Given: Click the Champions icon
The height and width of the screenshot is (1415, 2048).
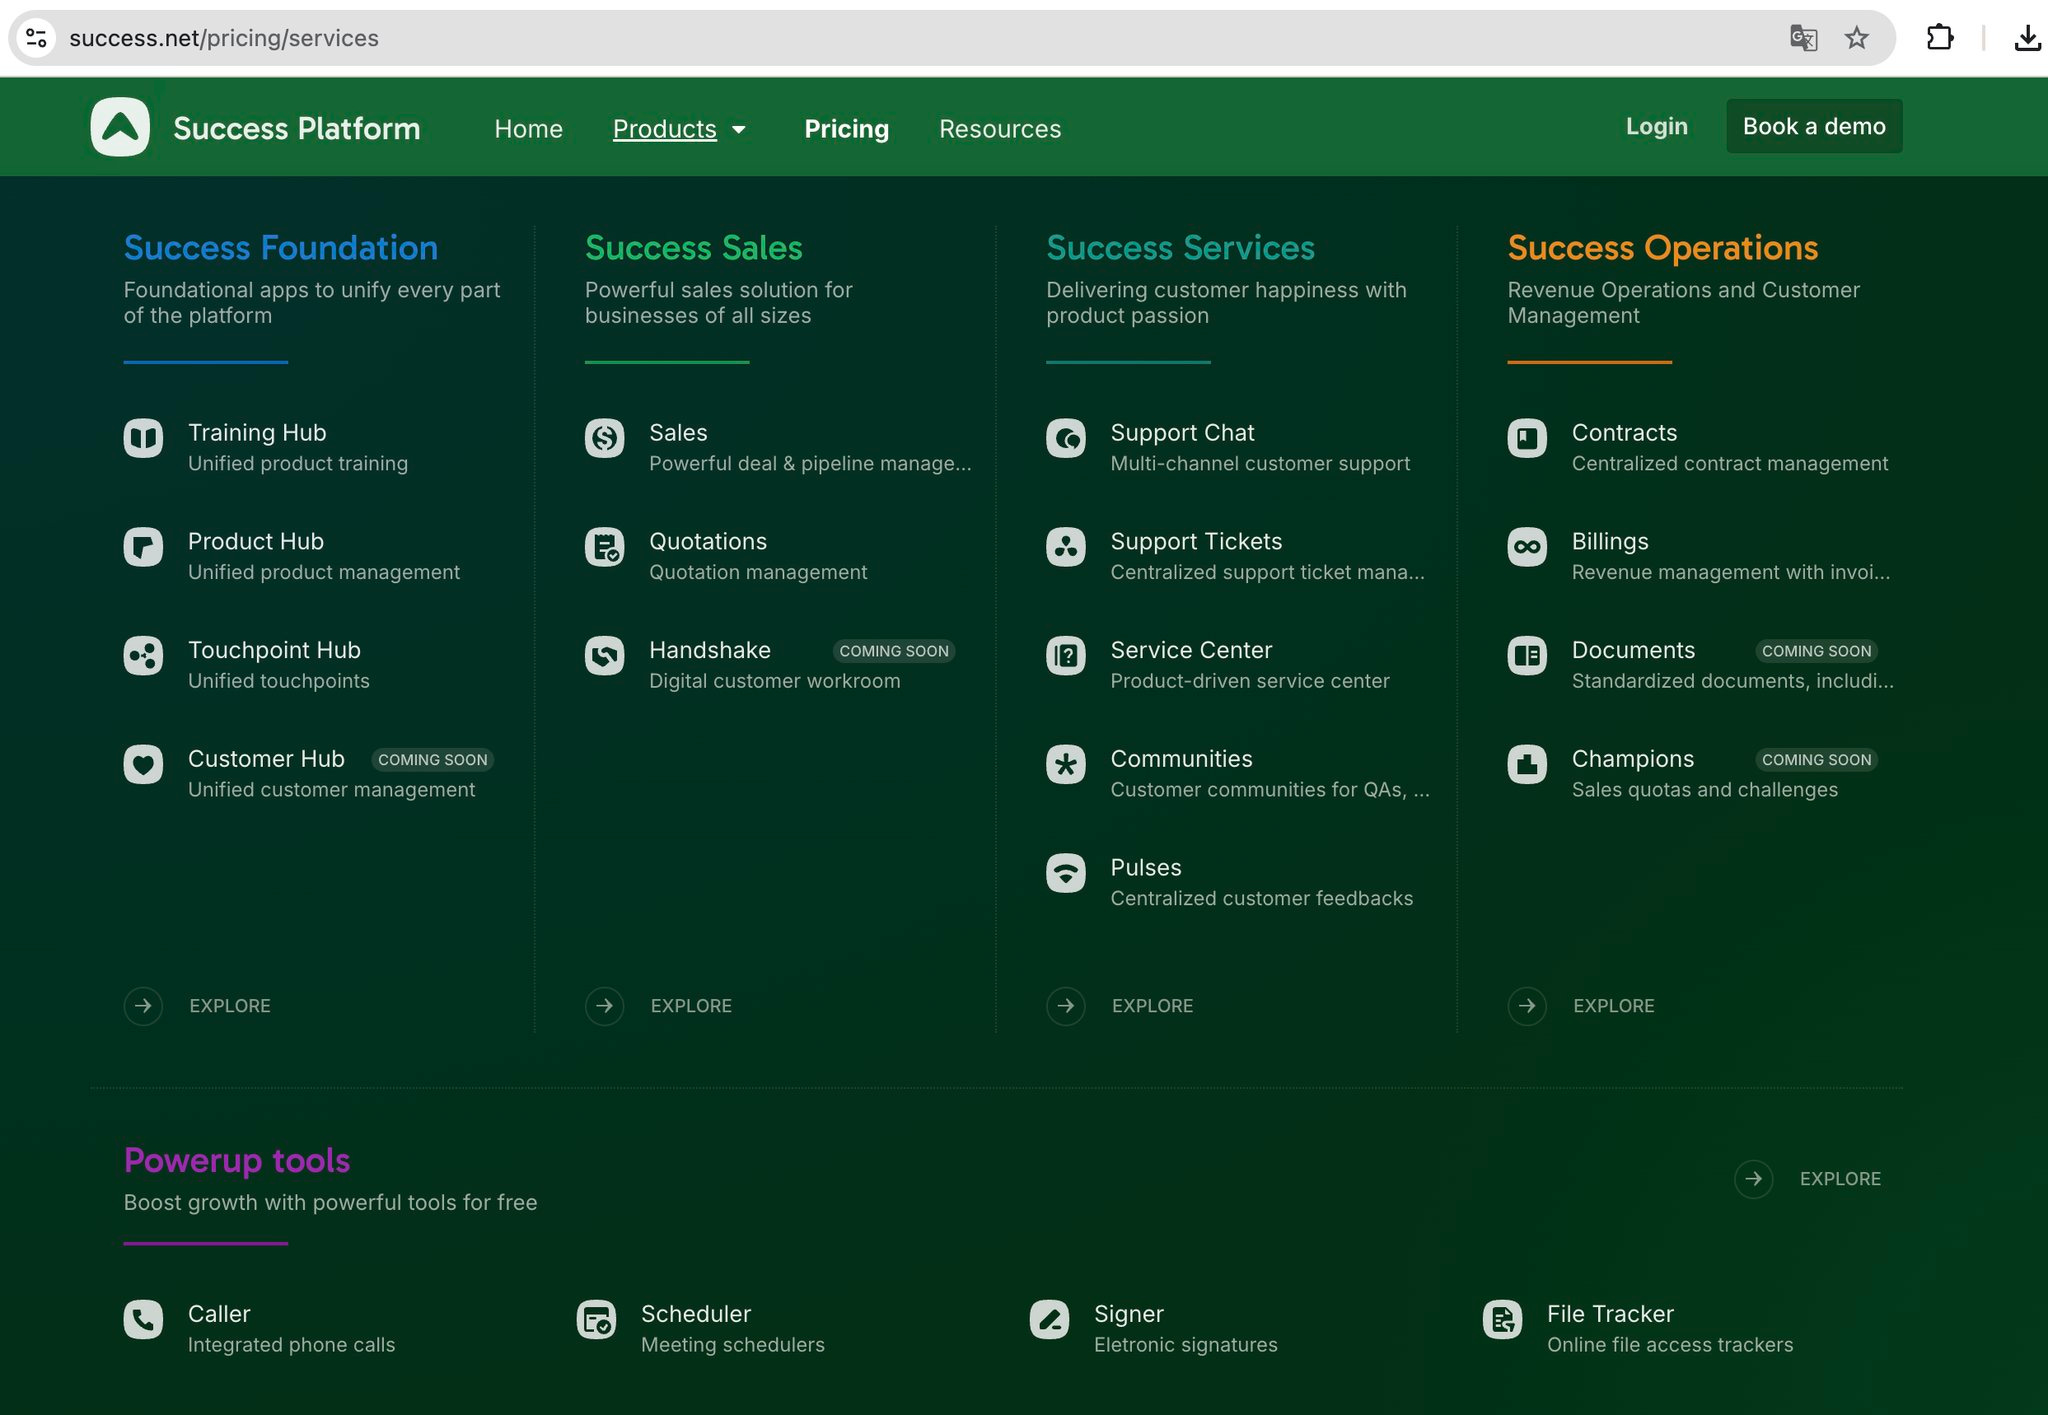Looking at the screenshot, I should pos(1527,765).
